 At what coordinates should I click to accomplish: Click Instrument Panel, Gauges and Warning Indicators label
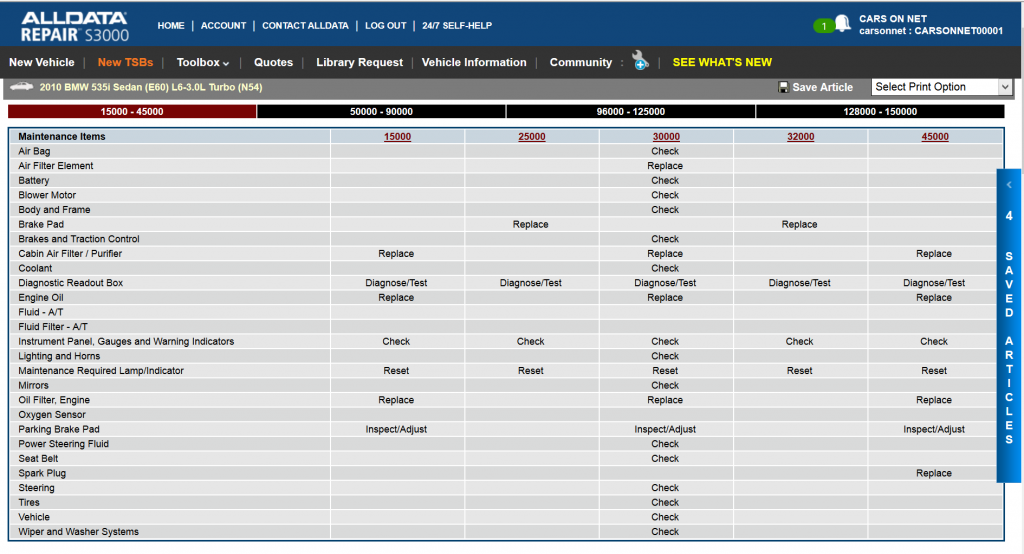click(126, 341)
